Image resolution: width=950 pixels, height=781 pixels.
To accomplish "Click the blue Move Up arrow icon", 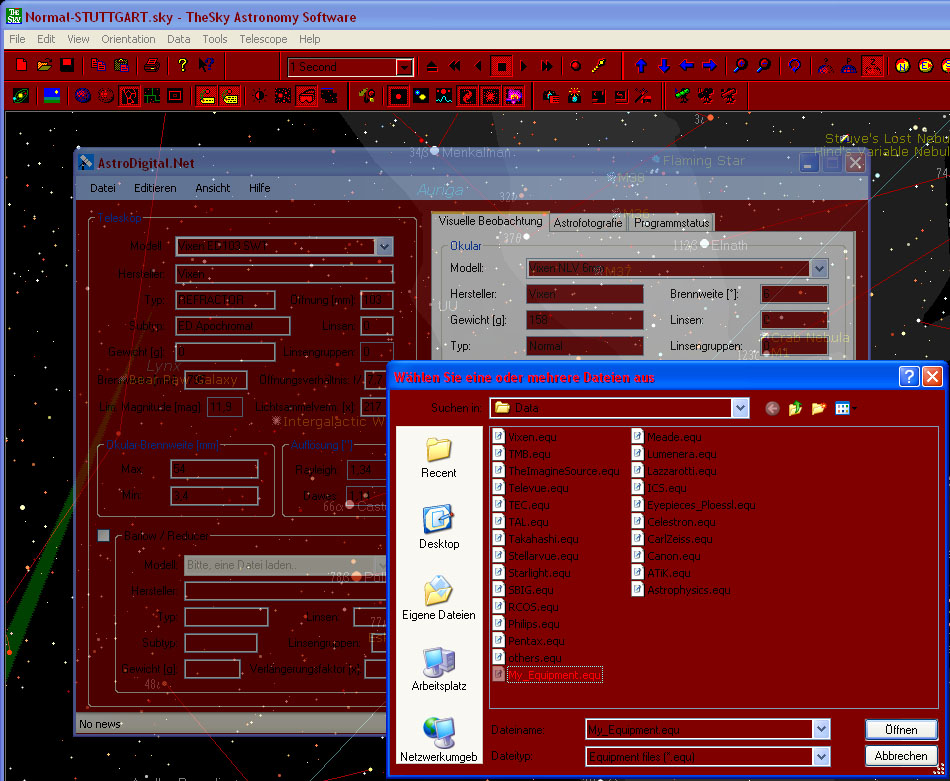I will click(641, 66).
